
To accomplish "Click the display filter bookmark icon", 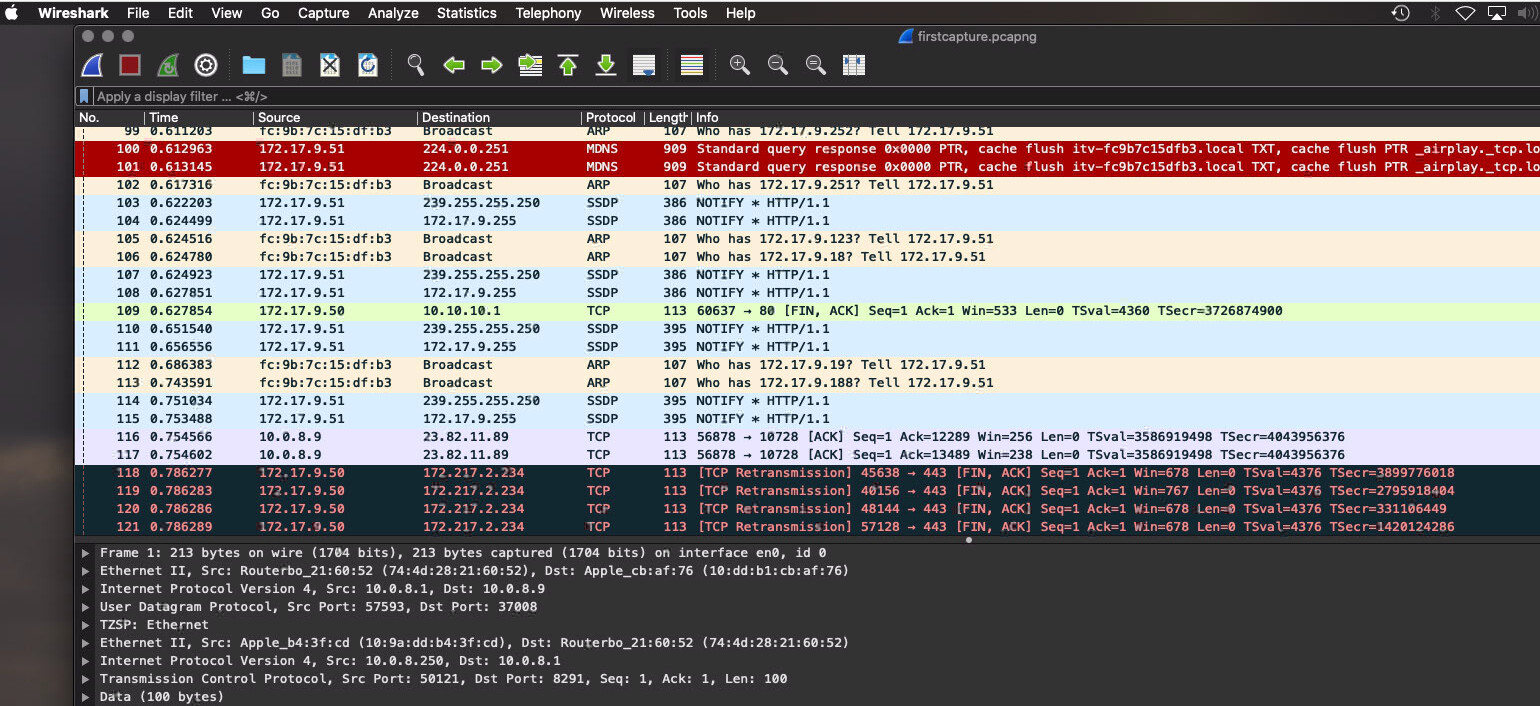I will tap(85, 96).
